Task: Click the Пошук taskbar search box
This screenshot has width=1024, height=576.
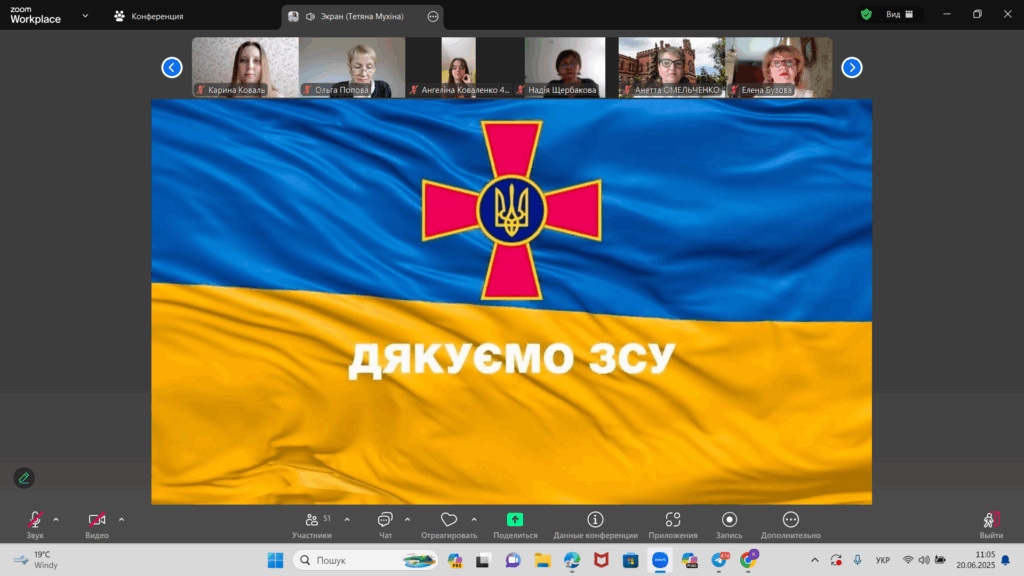Action: [365, 560]
